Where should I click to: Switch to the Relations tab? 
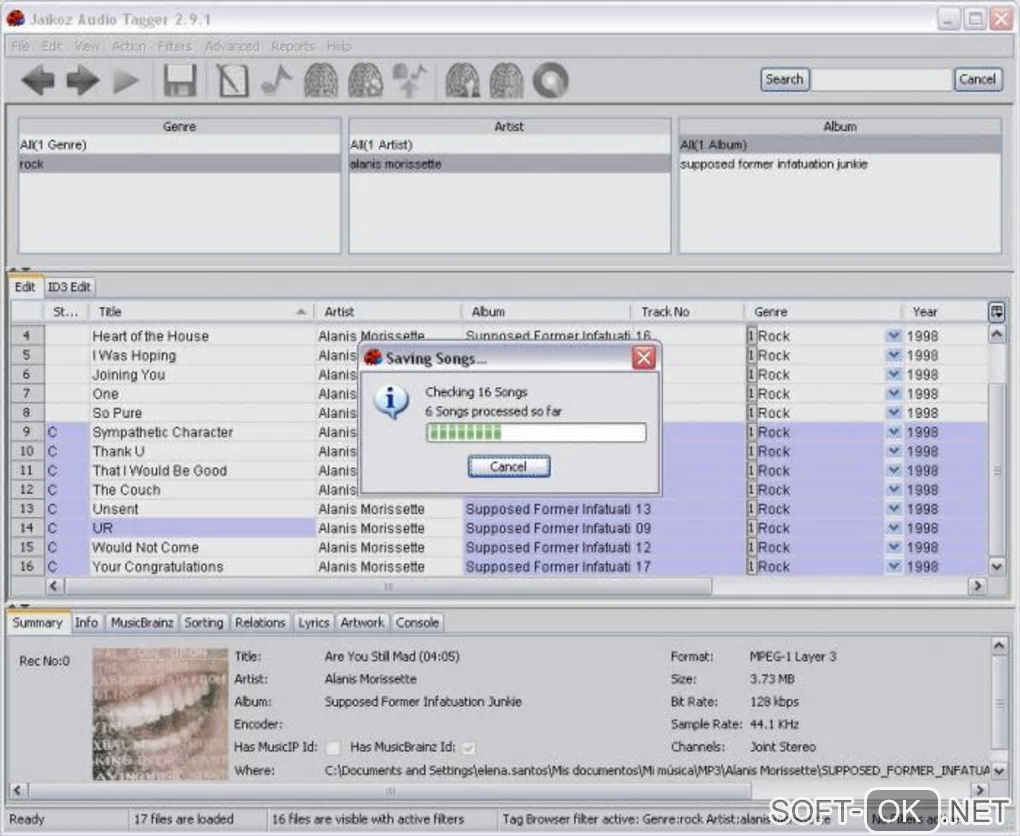(x=260, y=623)
